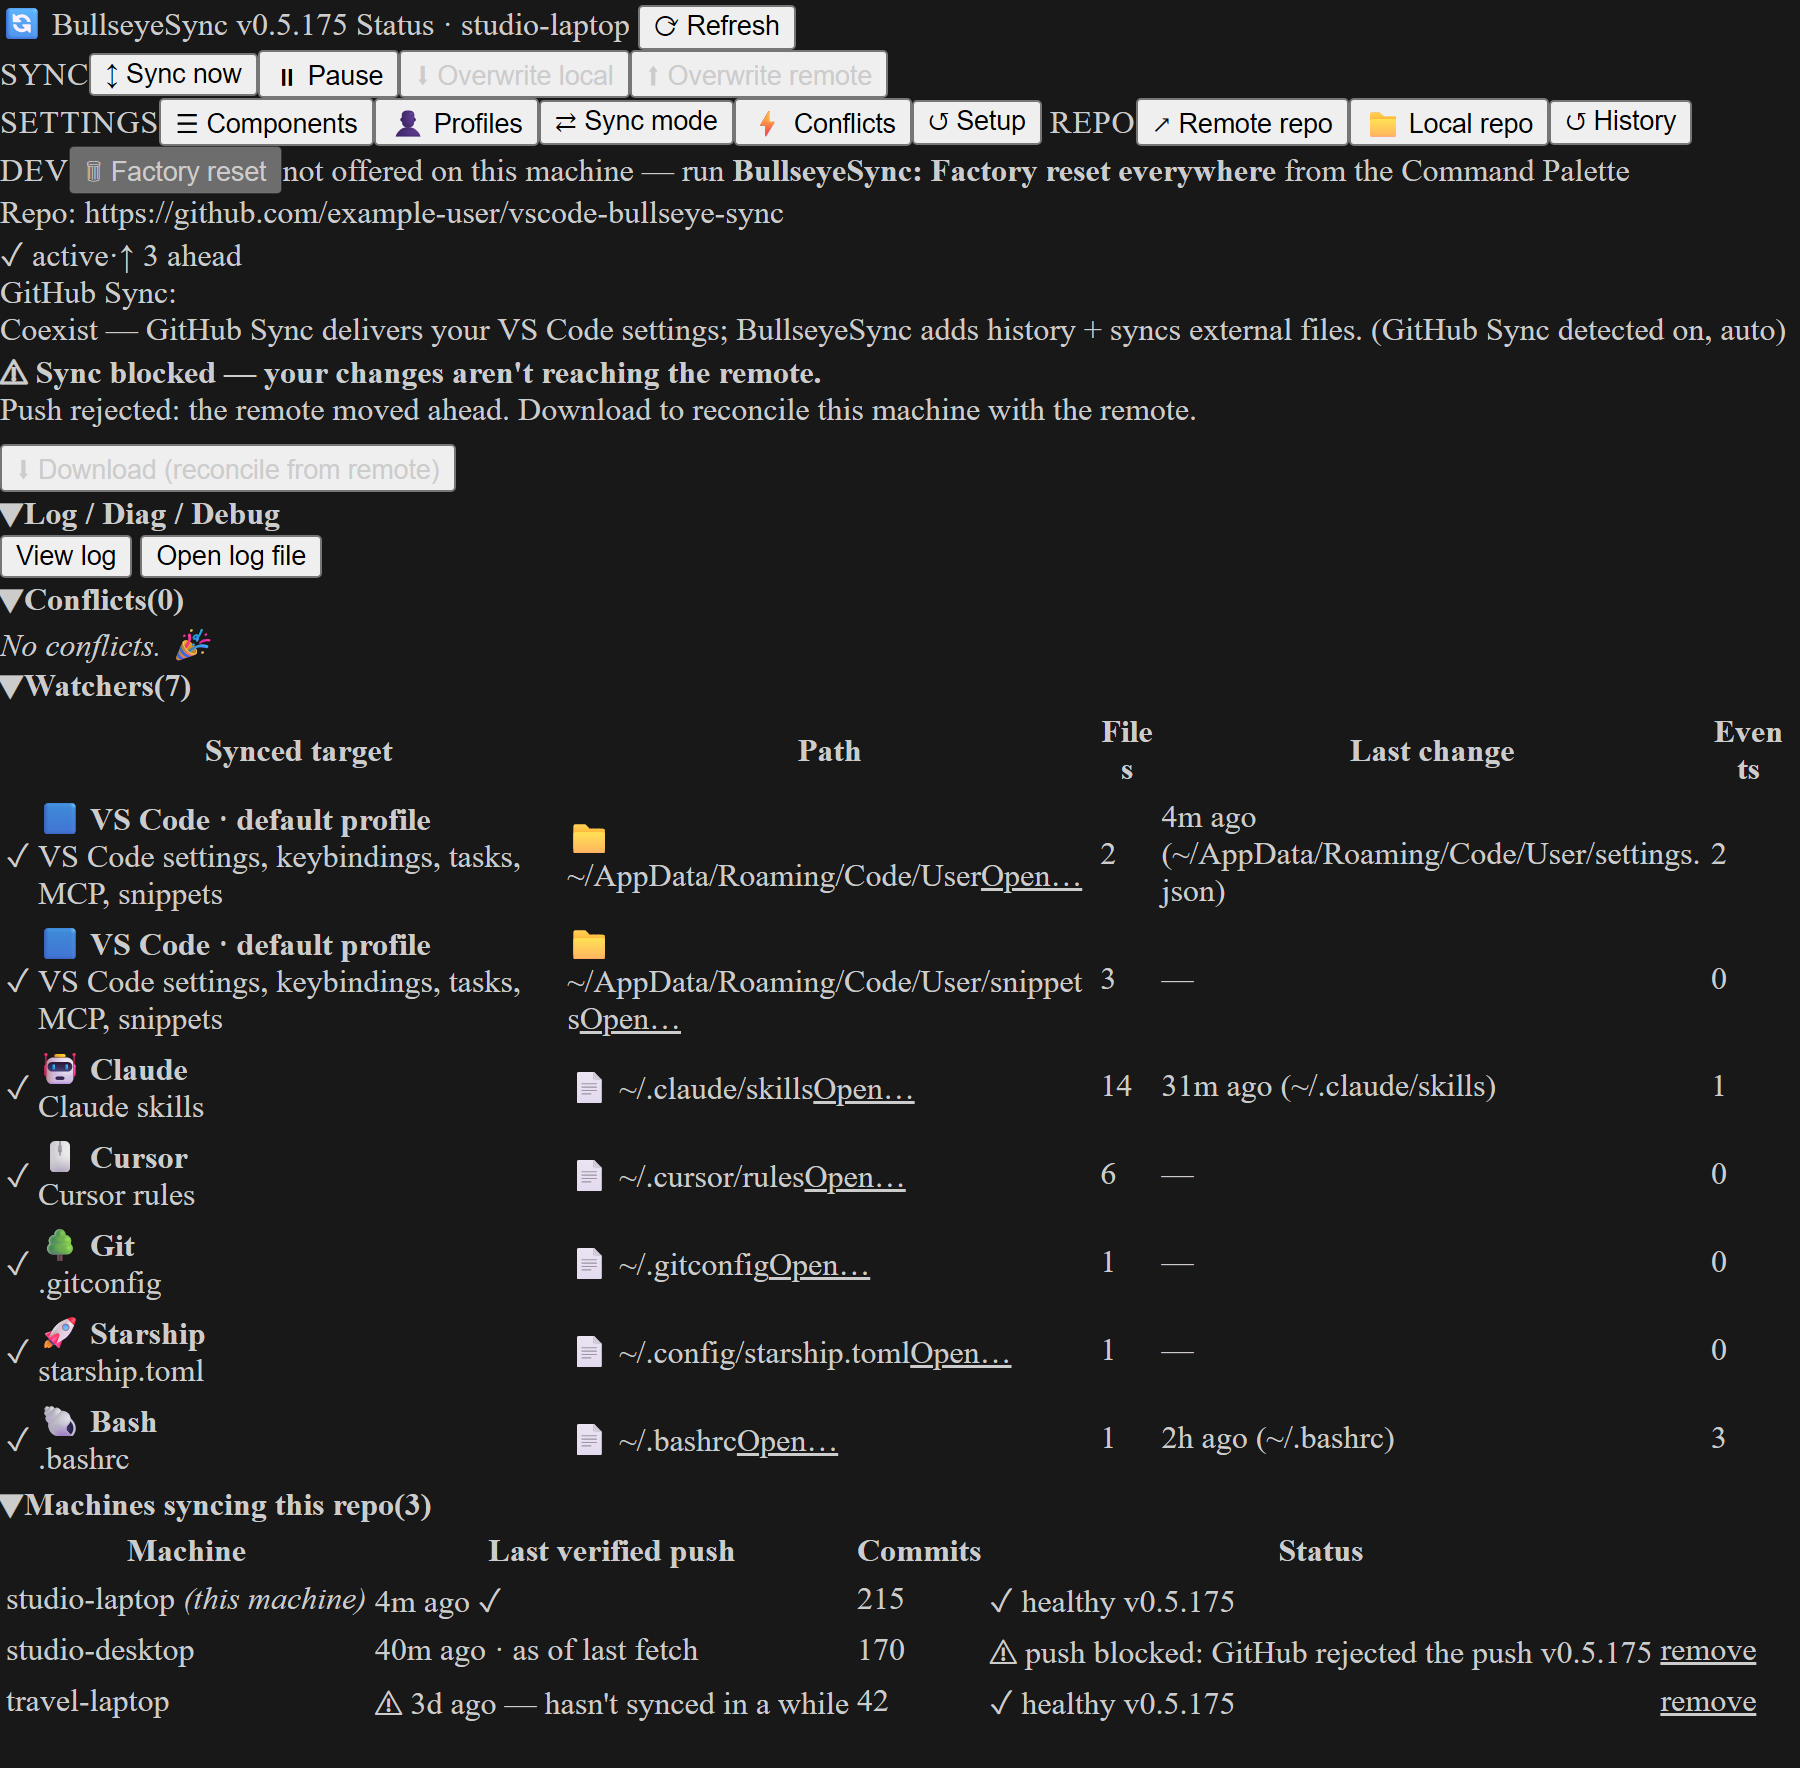Screen dimensions: 1800x1768
Task: Click the file icon beside ~/.bashrc
Action: click(590, 1439)
